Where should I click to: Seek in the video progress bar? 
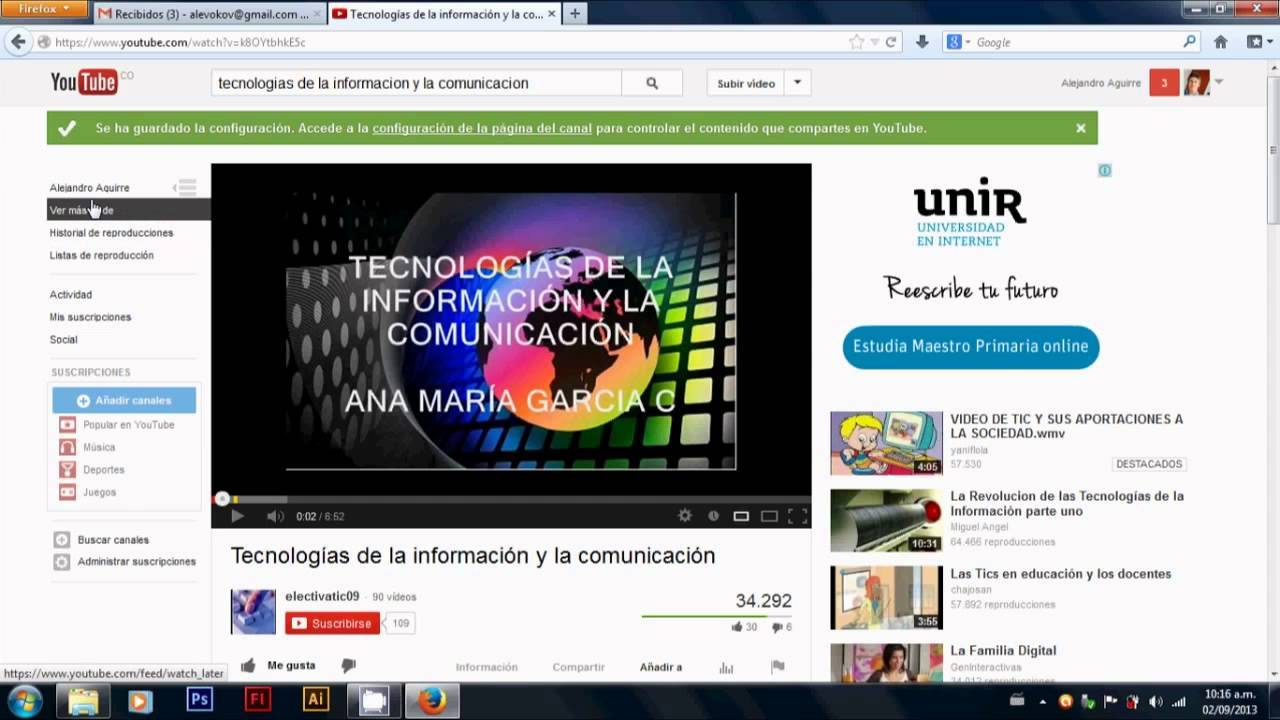511,499
